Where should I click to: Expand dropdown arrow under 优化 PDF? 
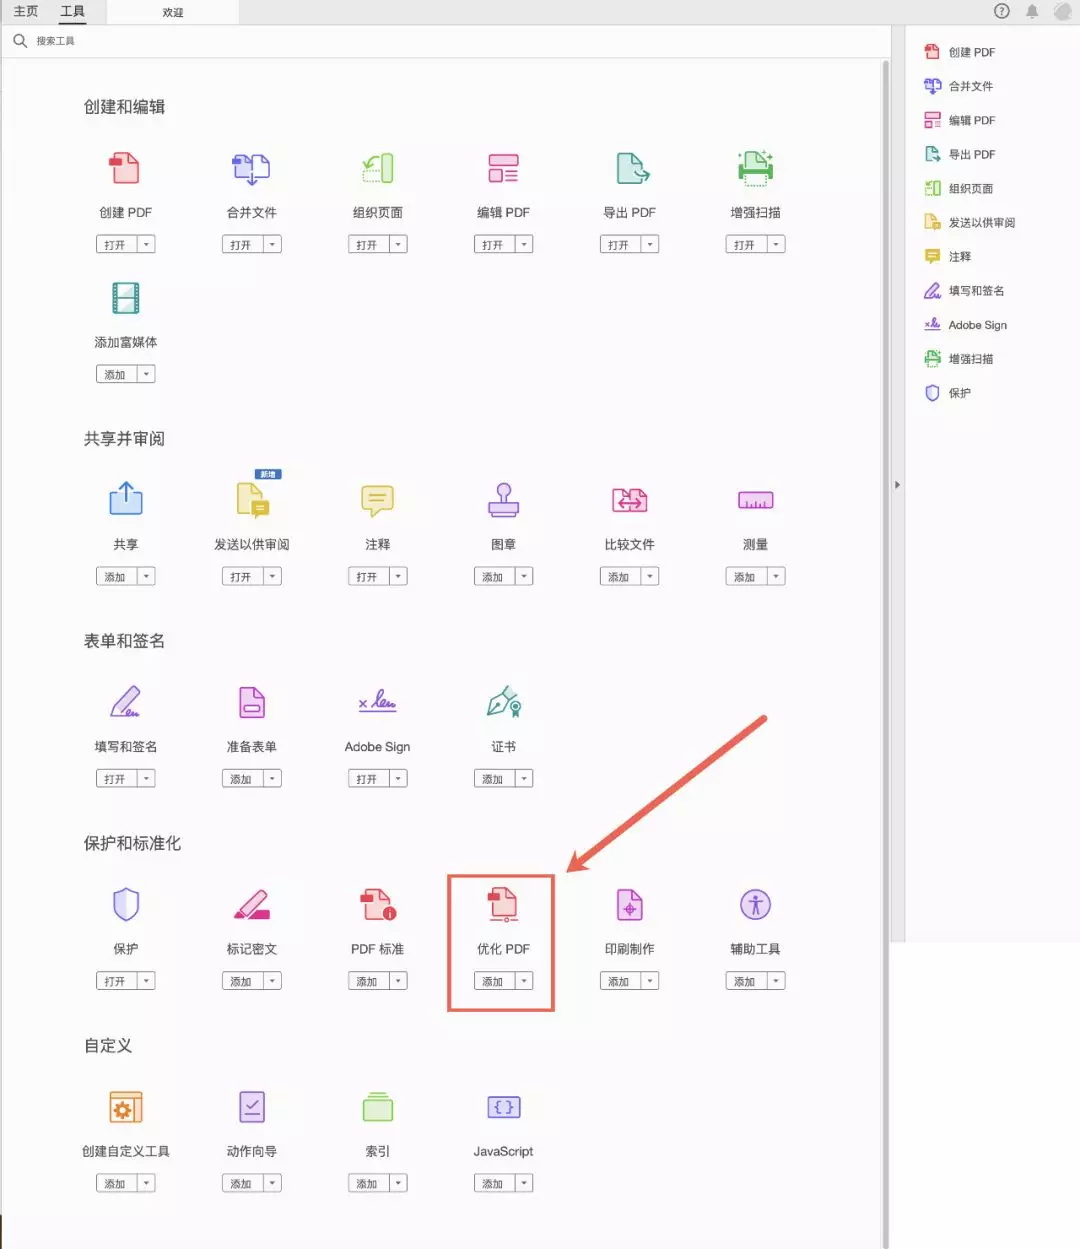point(524,982)
